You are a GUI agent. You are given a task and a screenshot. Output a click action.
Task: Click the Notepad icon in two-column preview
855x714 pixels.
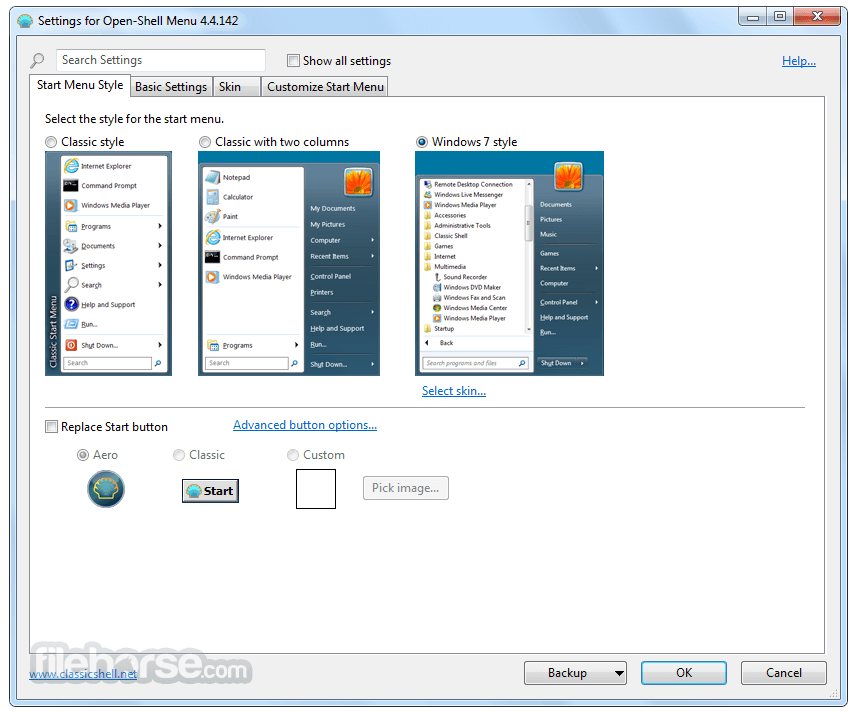[x=213, y=177]
